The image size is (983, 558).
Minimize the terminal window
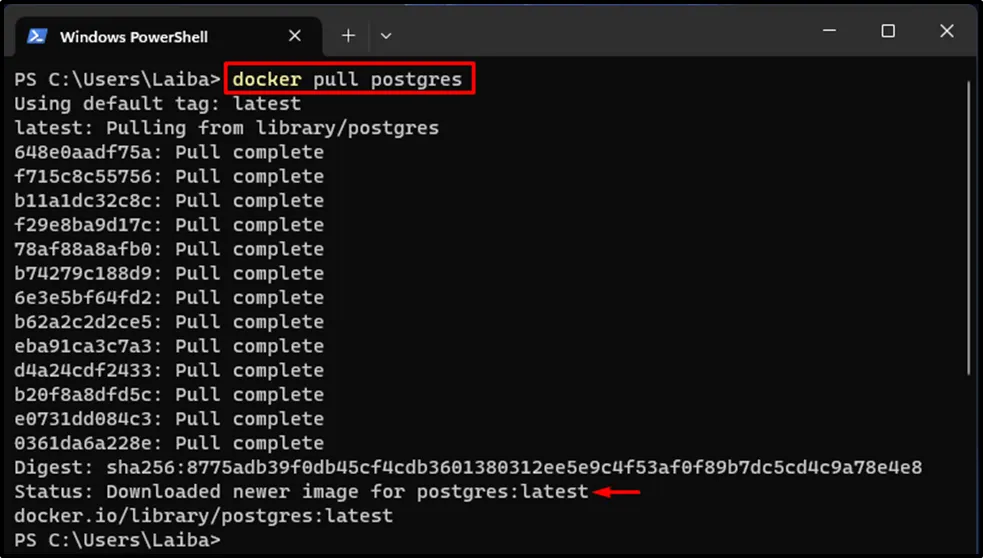(829, 32)
